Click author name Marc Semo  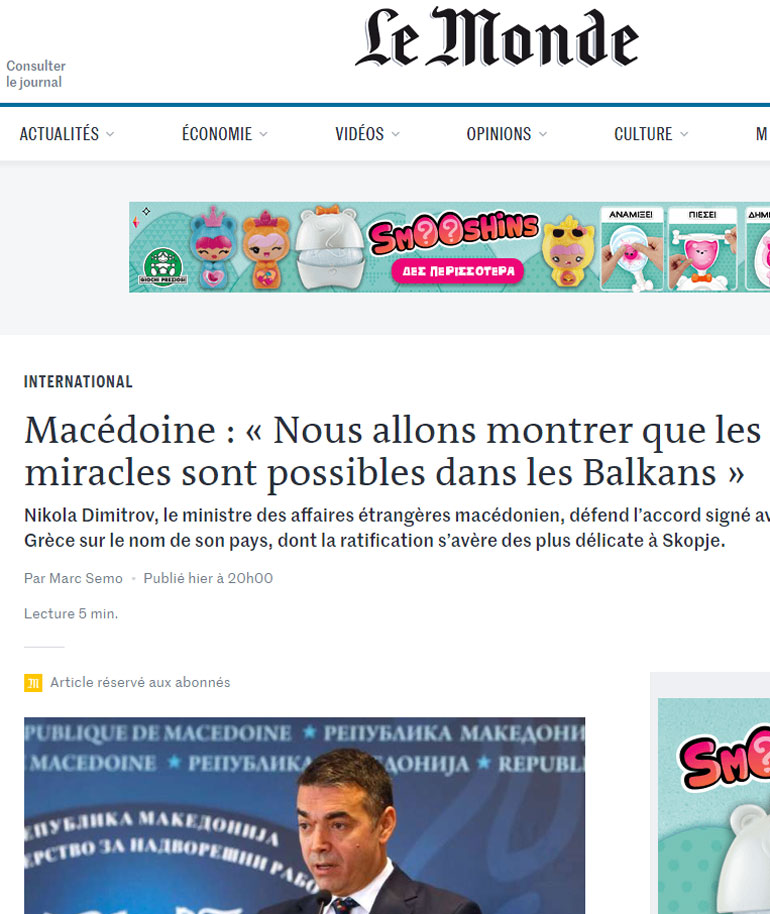pyautogui.click(x=86, y=578)
